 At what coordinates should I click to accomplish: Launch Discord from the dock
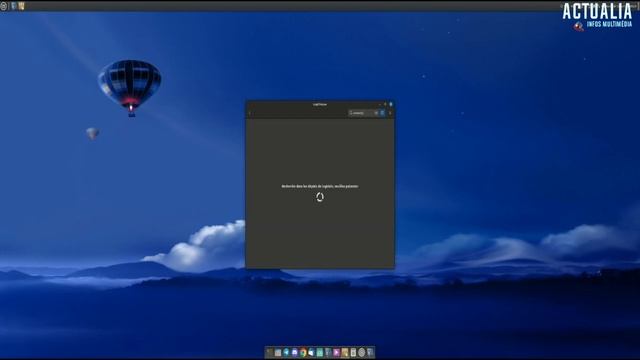pyautogui.click(x=294, y=352)
